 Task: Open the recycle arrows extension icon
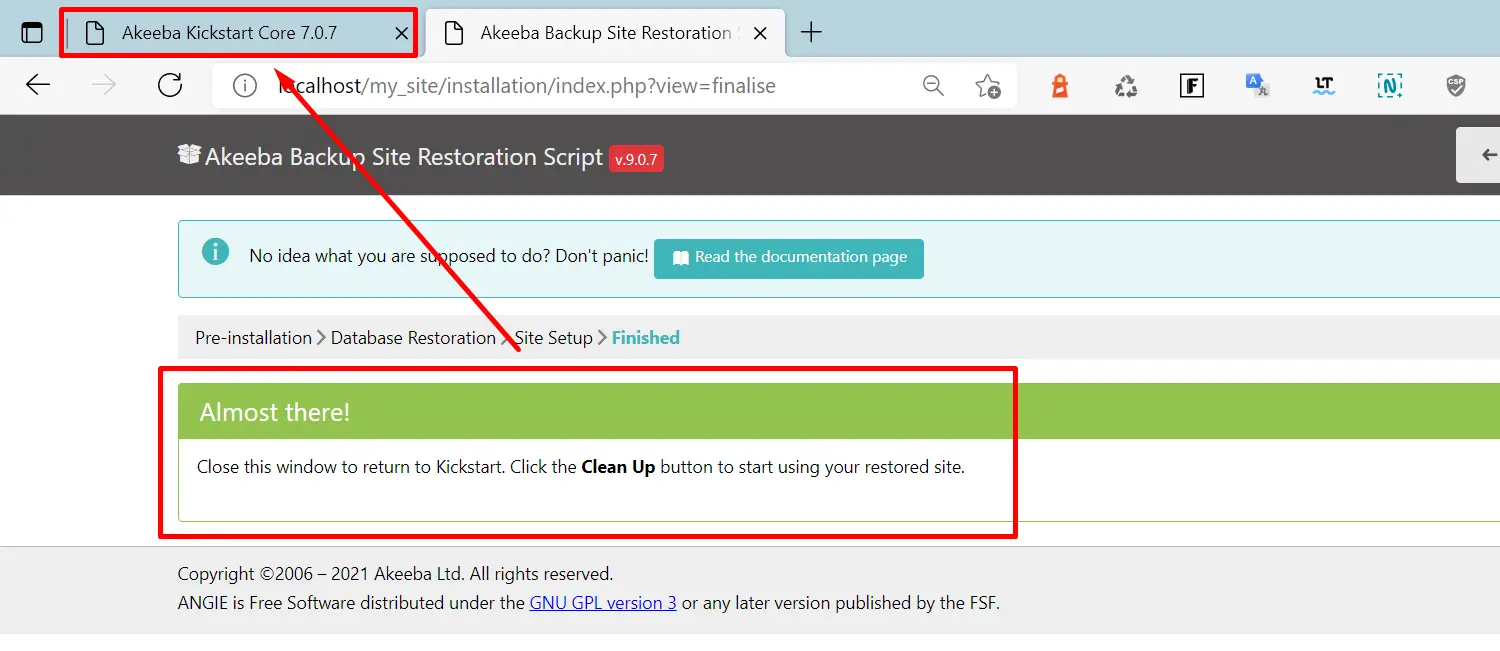[x=1126, y=86]
